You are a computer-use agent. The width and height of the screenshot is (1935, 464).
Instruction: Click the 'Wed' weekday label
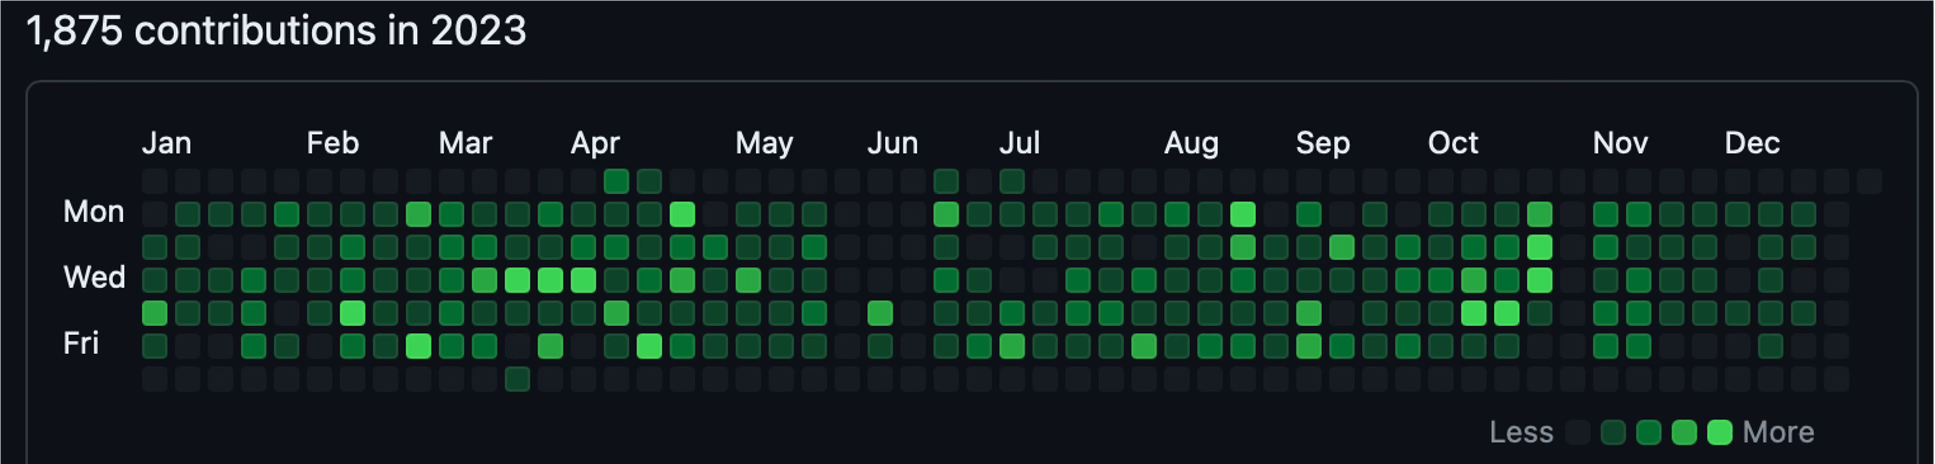point(94,278)
